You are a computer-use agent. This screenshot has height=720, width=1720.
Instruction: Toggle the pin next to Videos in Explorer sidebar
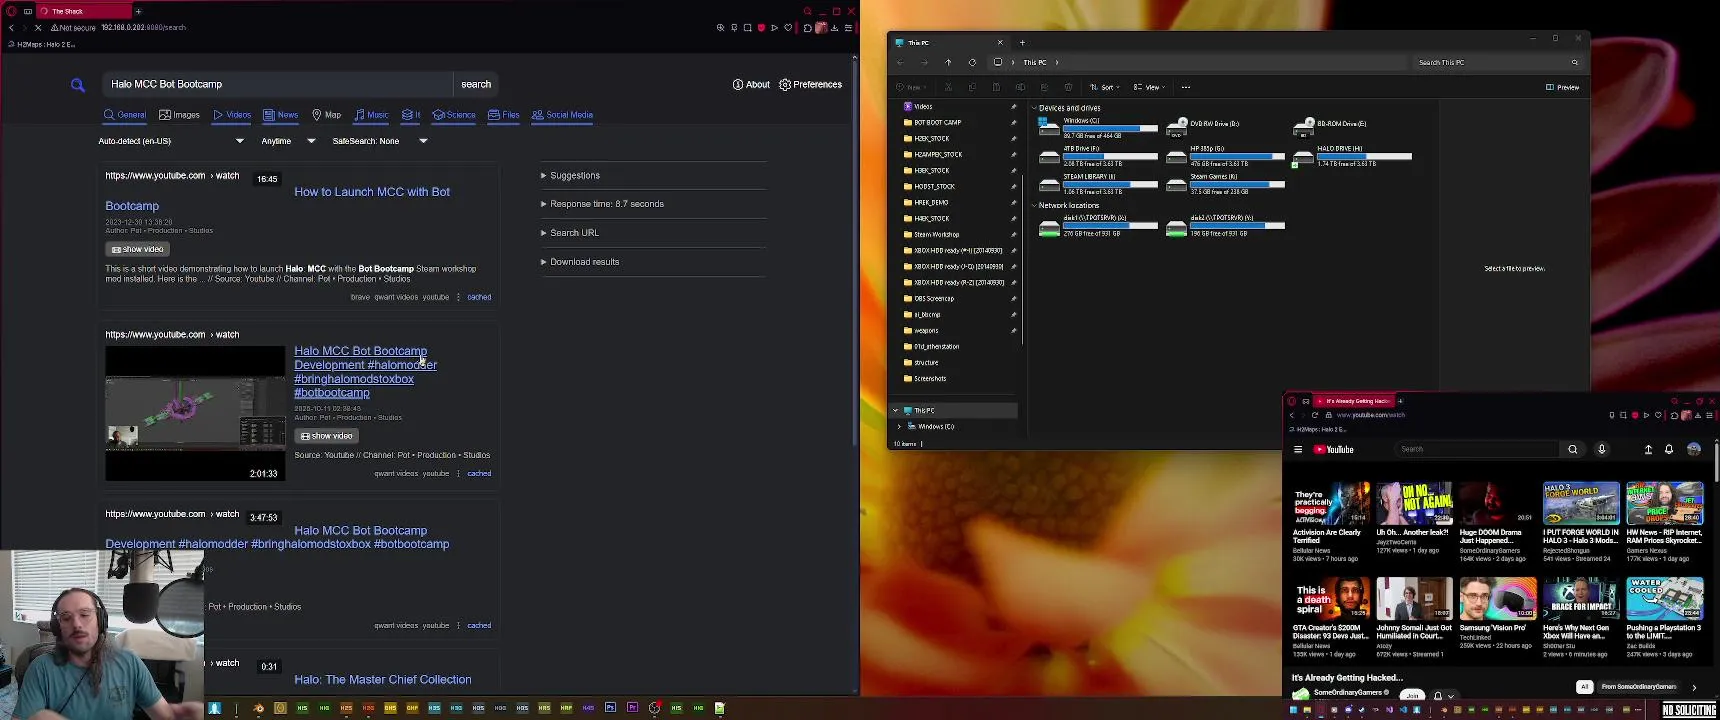click(x=1013, y=107)
